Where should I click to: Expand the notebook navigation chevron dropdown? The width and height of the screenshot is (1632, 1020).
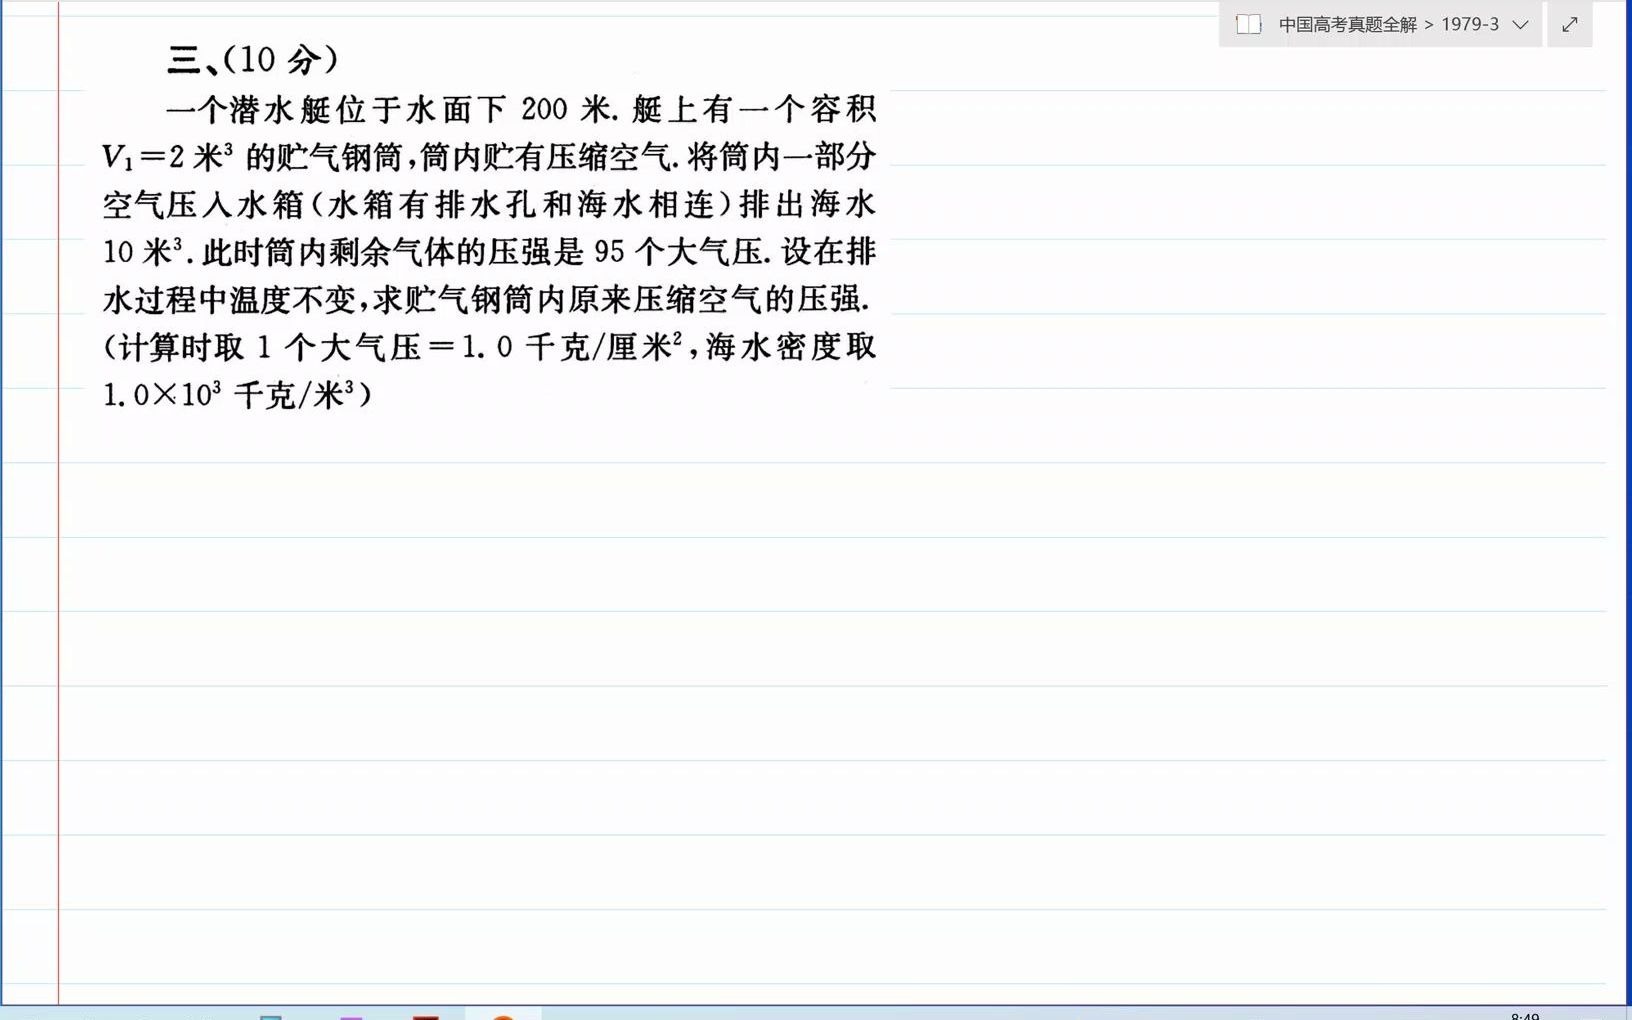click(x=1521, y=25)
